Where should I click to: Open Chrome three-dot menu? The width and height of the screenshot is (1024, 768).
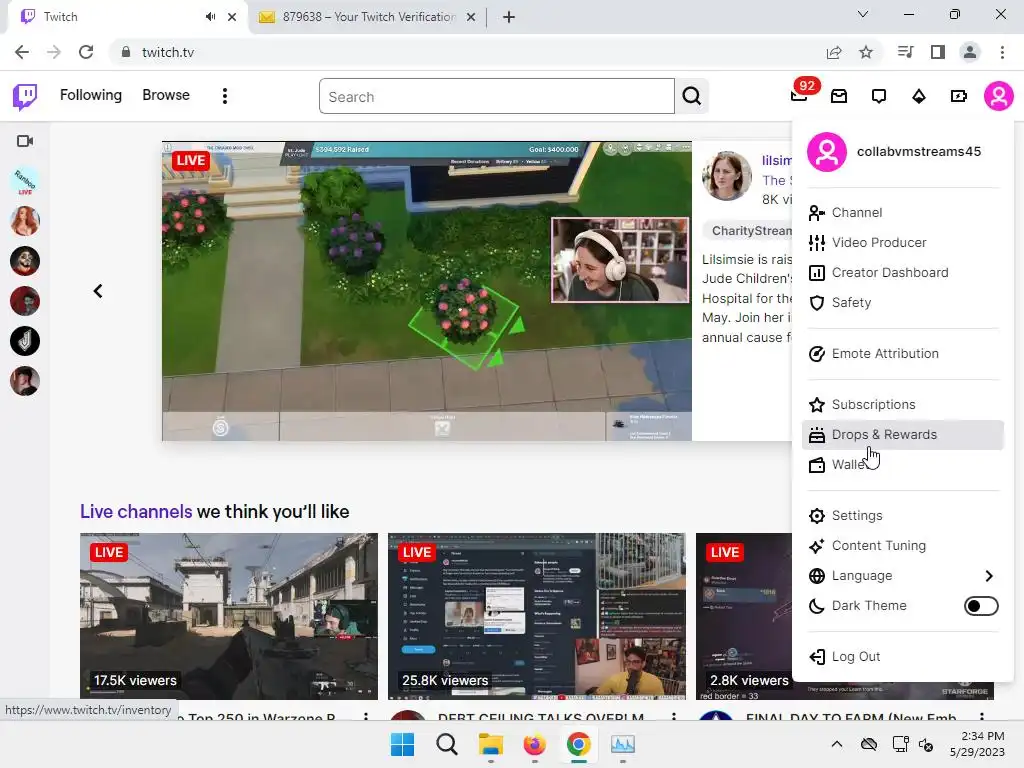click(x=1002, y=52)
